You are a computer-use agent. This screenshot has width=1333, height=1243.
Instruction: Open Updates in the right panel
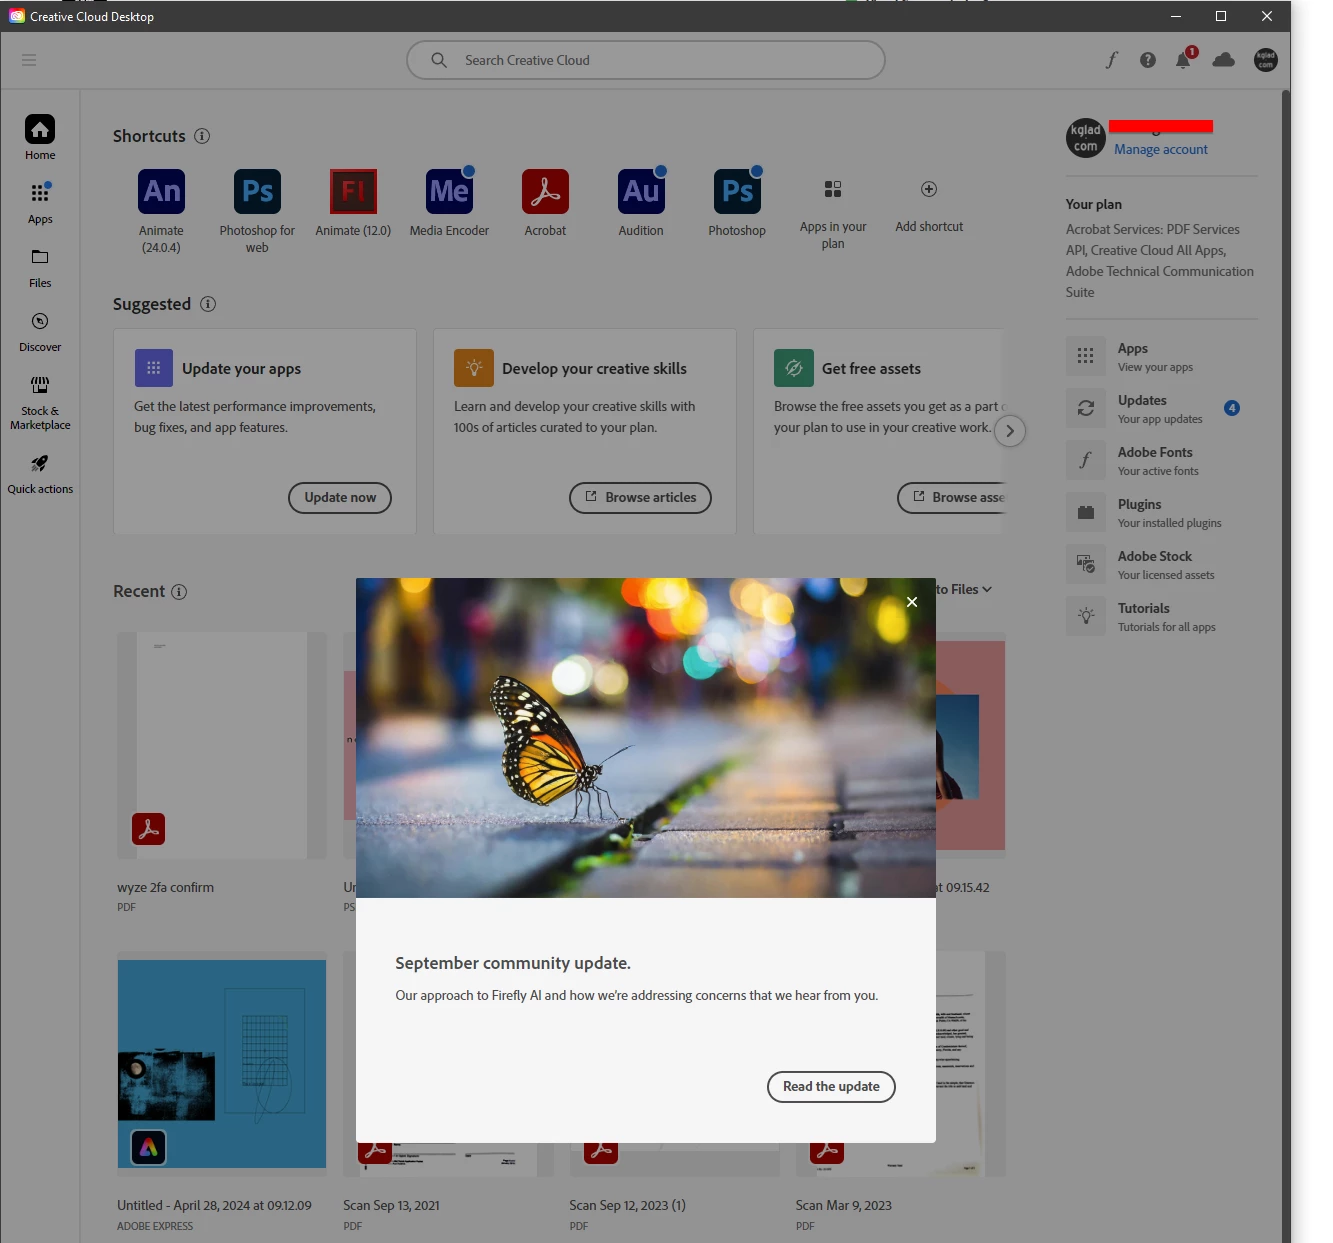(1160, 408)
